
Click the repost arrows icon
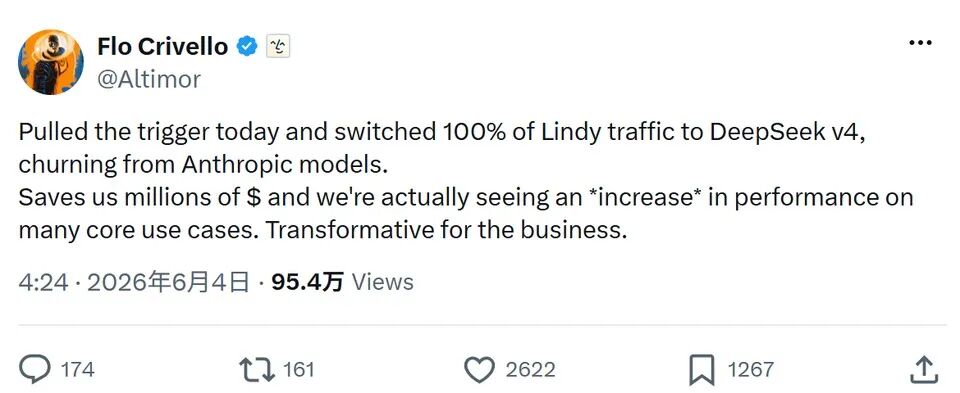click(x=257, y=370)
